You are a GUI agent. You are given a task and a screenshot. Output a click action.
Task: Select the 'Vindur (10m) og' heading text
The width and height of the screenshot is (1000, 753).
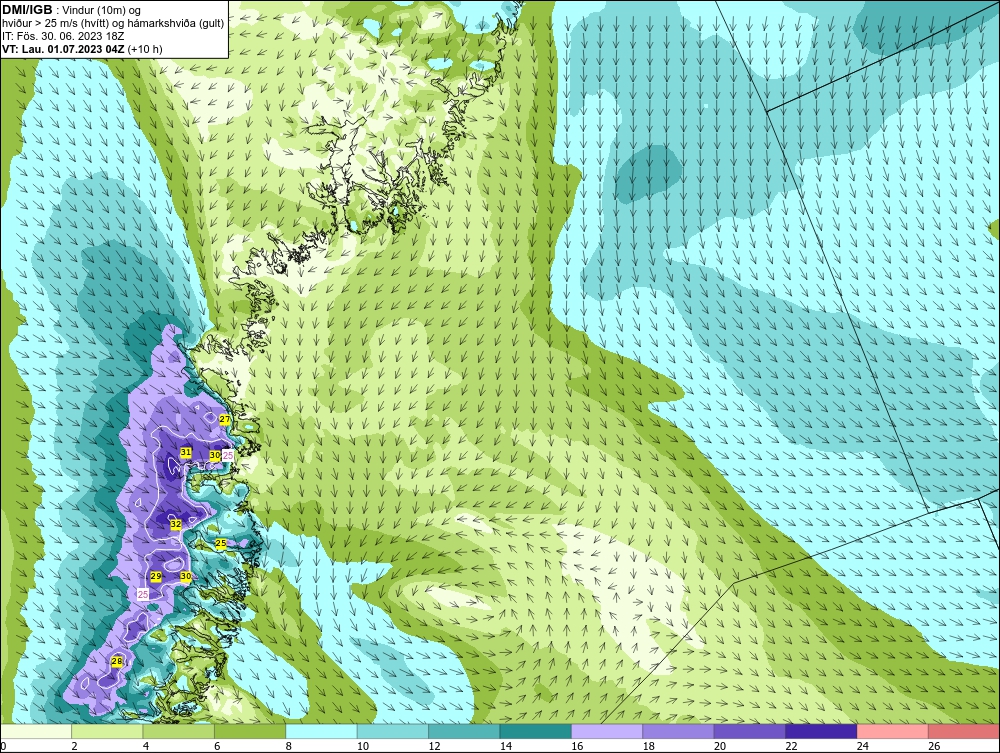103,11
